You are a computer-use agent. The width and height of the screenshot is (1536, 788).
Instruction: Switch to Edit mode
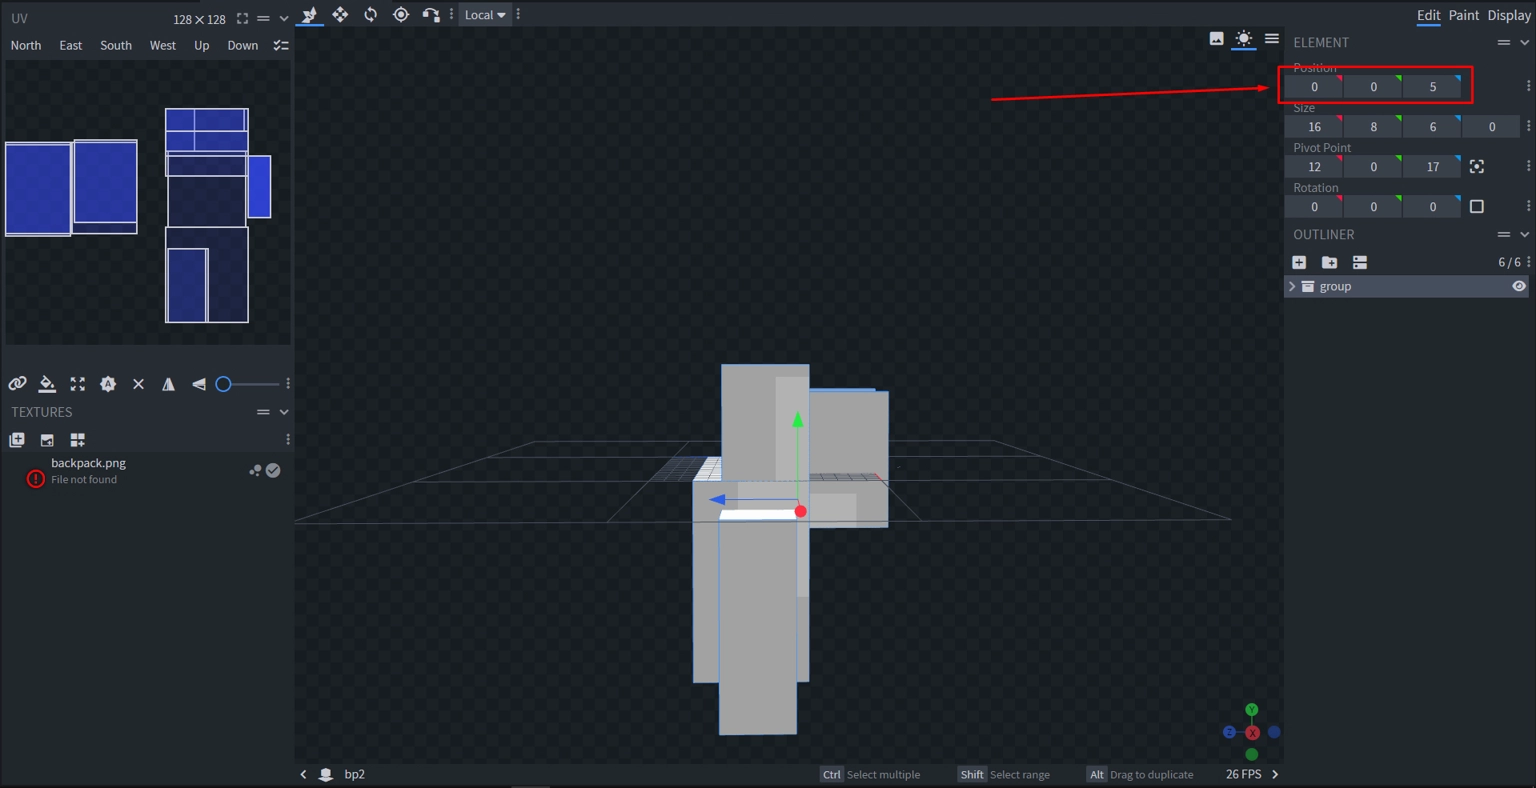[1428, 15]
